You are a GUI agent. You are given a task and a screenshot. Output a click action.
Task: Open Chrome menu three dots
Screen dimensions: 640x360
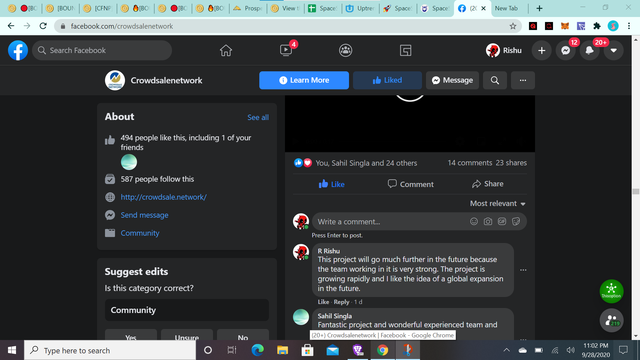(629, 26)
